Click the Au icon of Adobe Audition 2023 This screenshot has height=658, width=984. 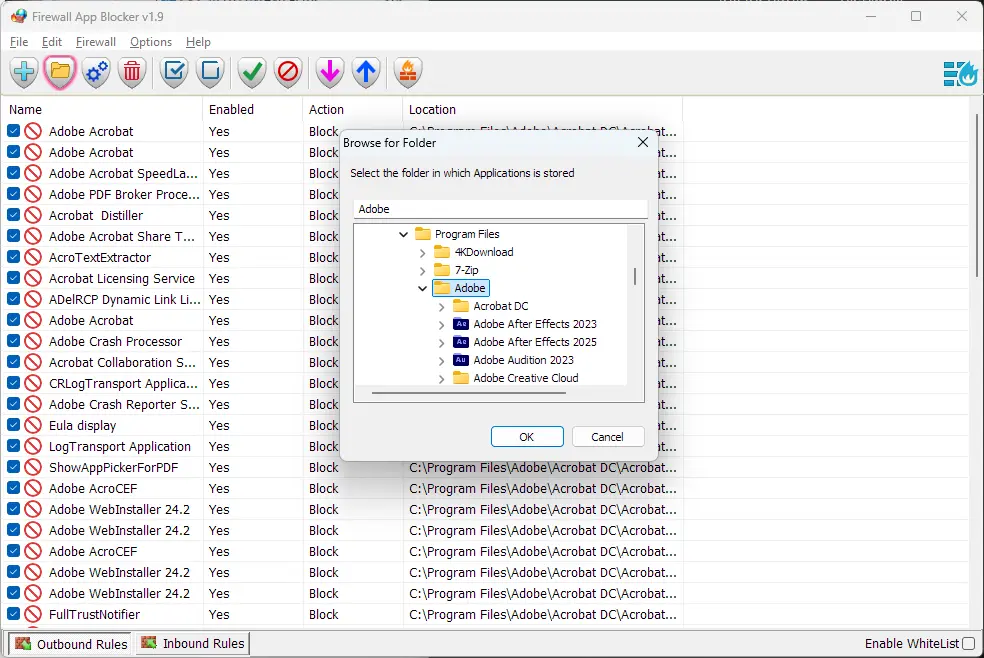(461, 360)
